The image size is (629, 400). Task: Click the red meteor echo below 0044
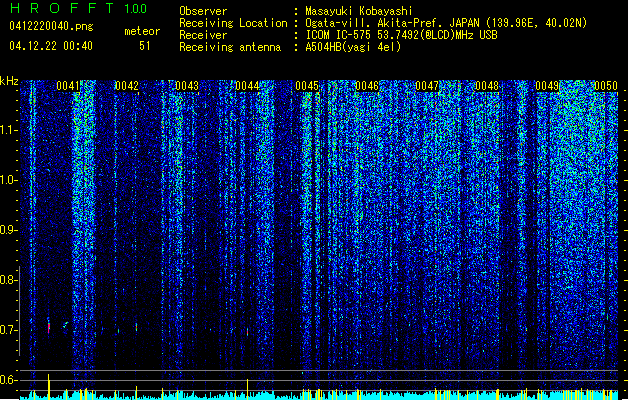coord(248,332)
